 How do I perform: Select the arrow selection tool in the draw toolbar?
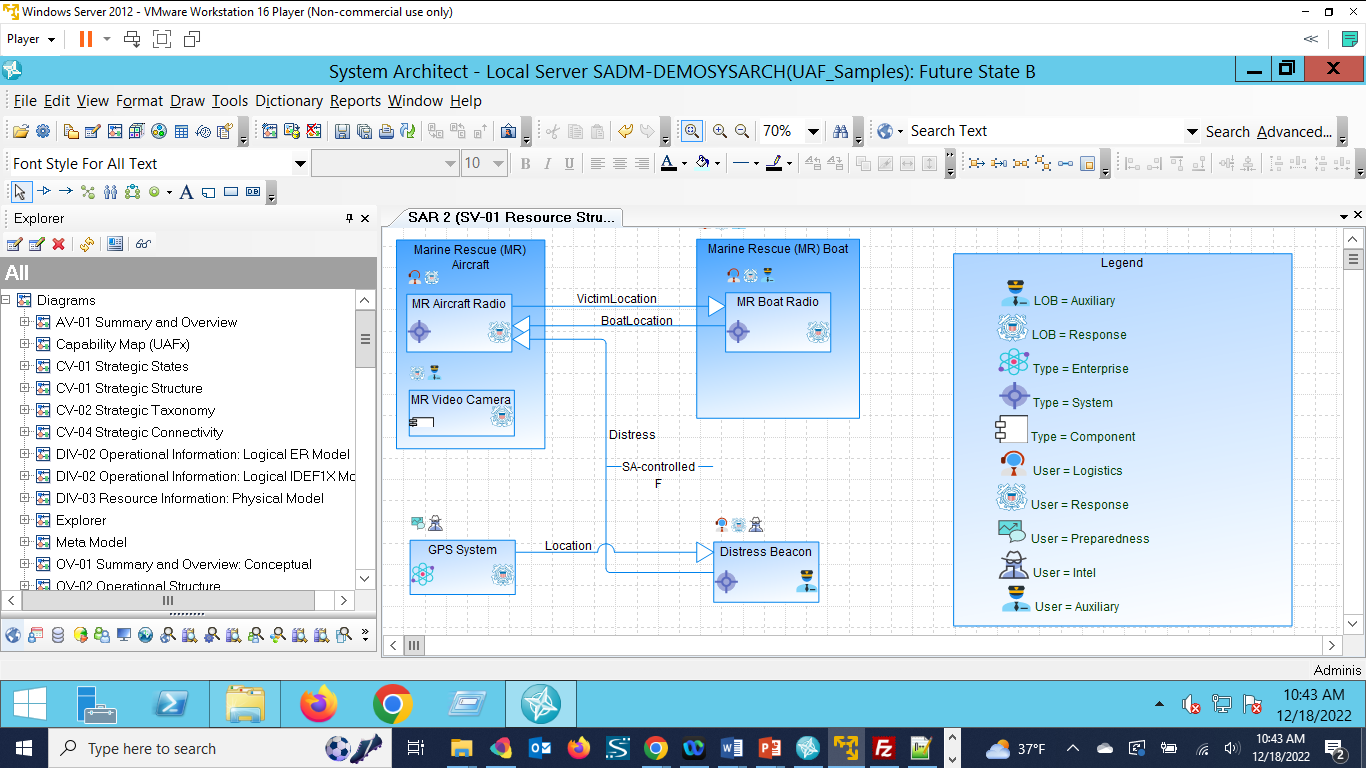coord(22,191)
